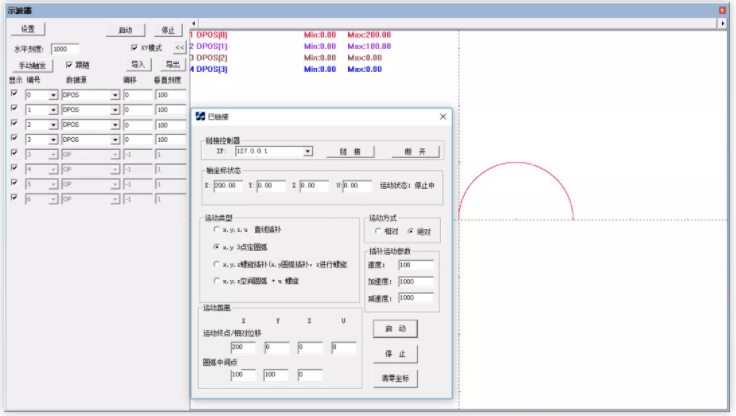The height and width of the screenshot is (416, 736).
Task: Click the 'Max:100.00' value text
Action: (x=369, y=46)
